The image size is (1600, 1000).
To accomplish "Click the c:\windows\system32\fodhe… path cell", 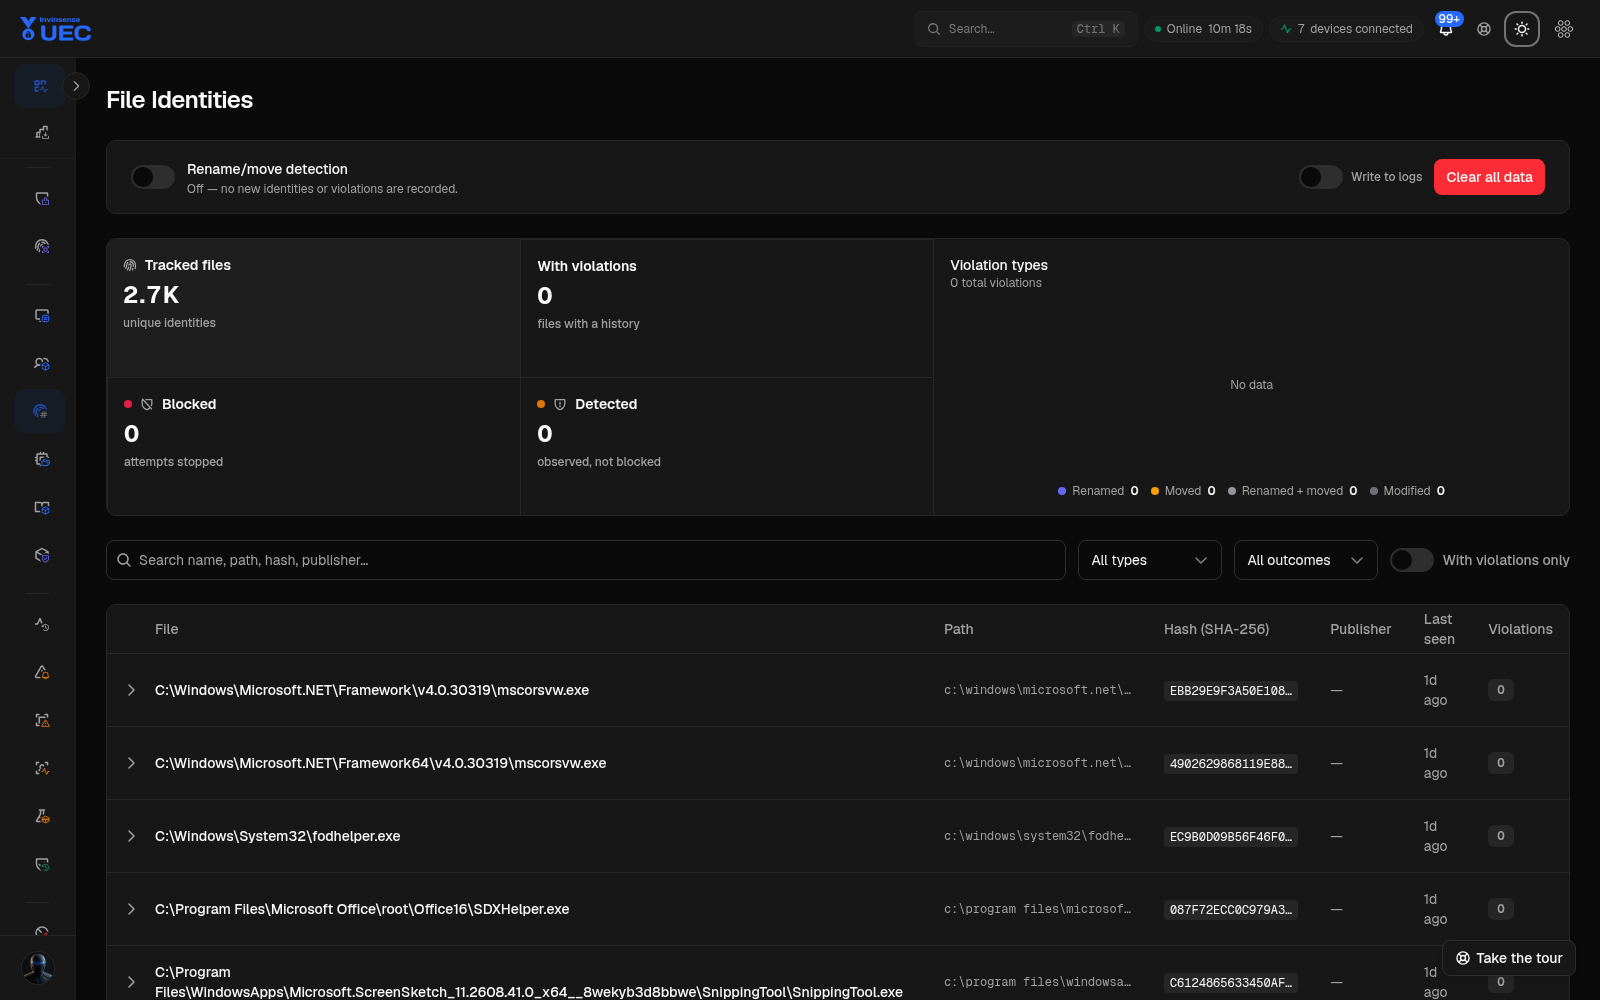I will coord(1037,836).
